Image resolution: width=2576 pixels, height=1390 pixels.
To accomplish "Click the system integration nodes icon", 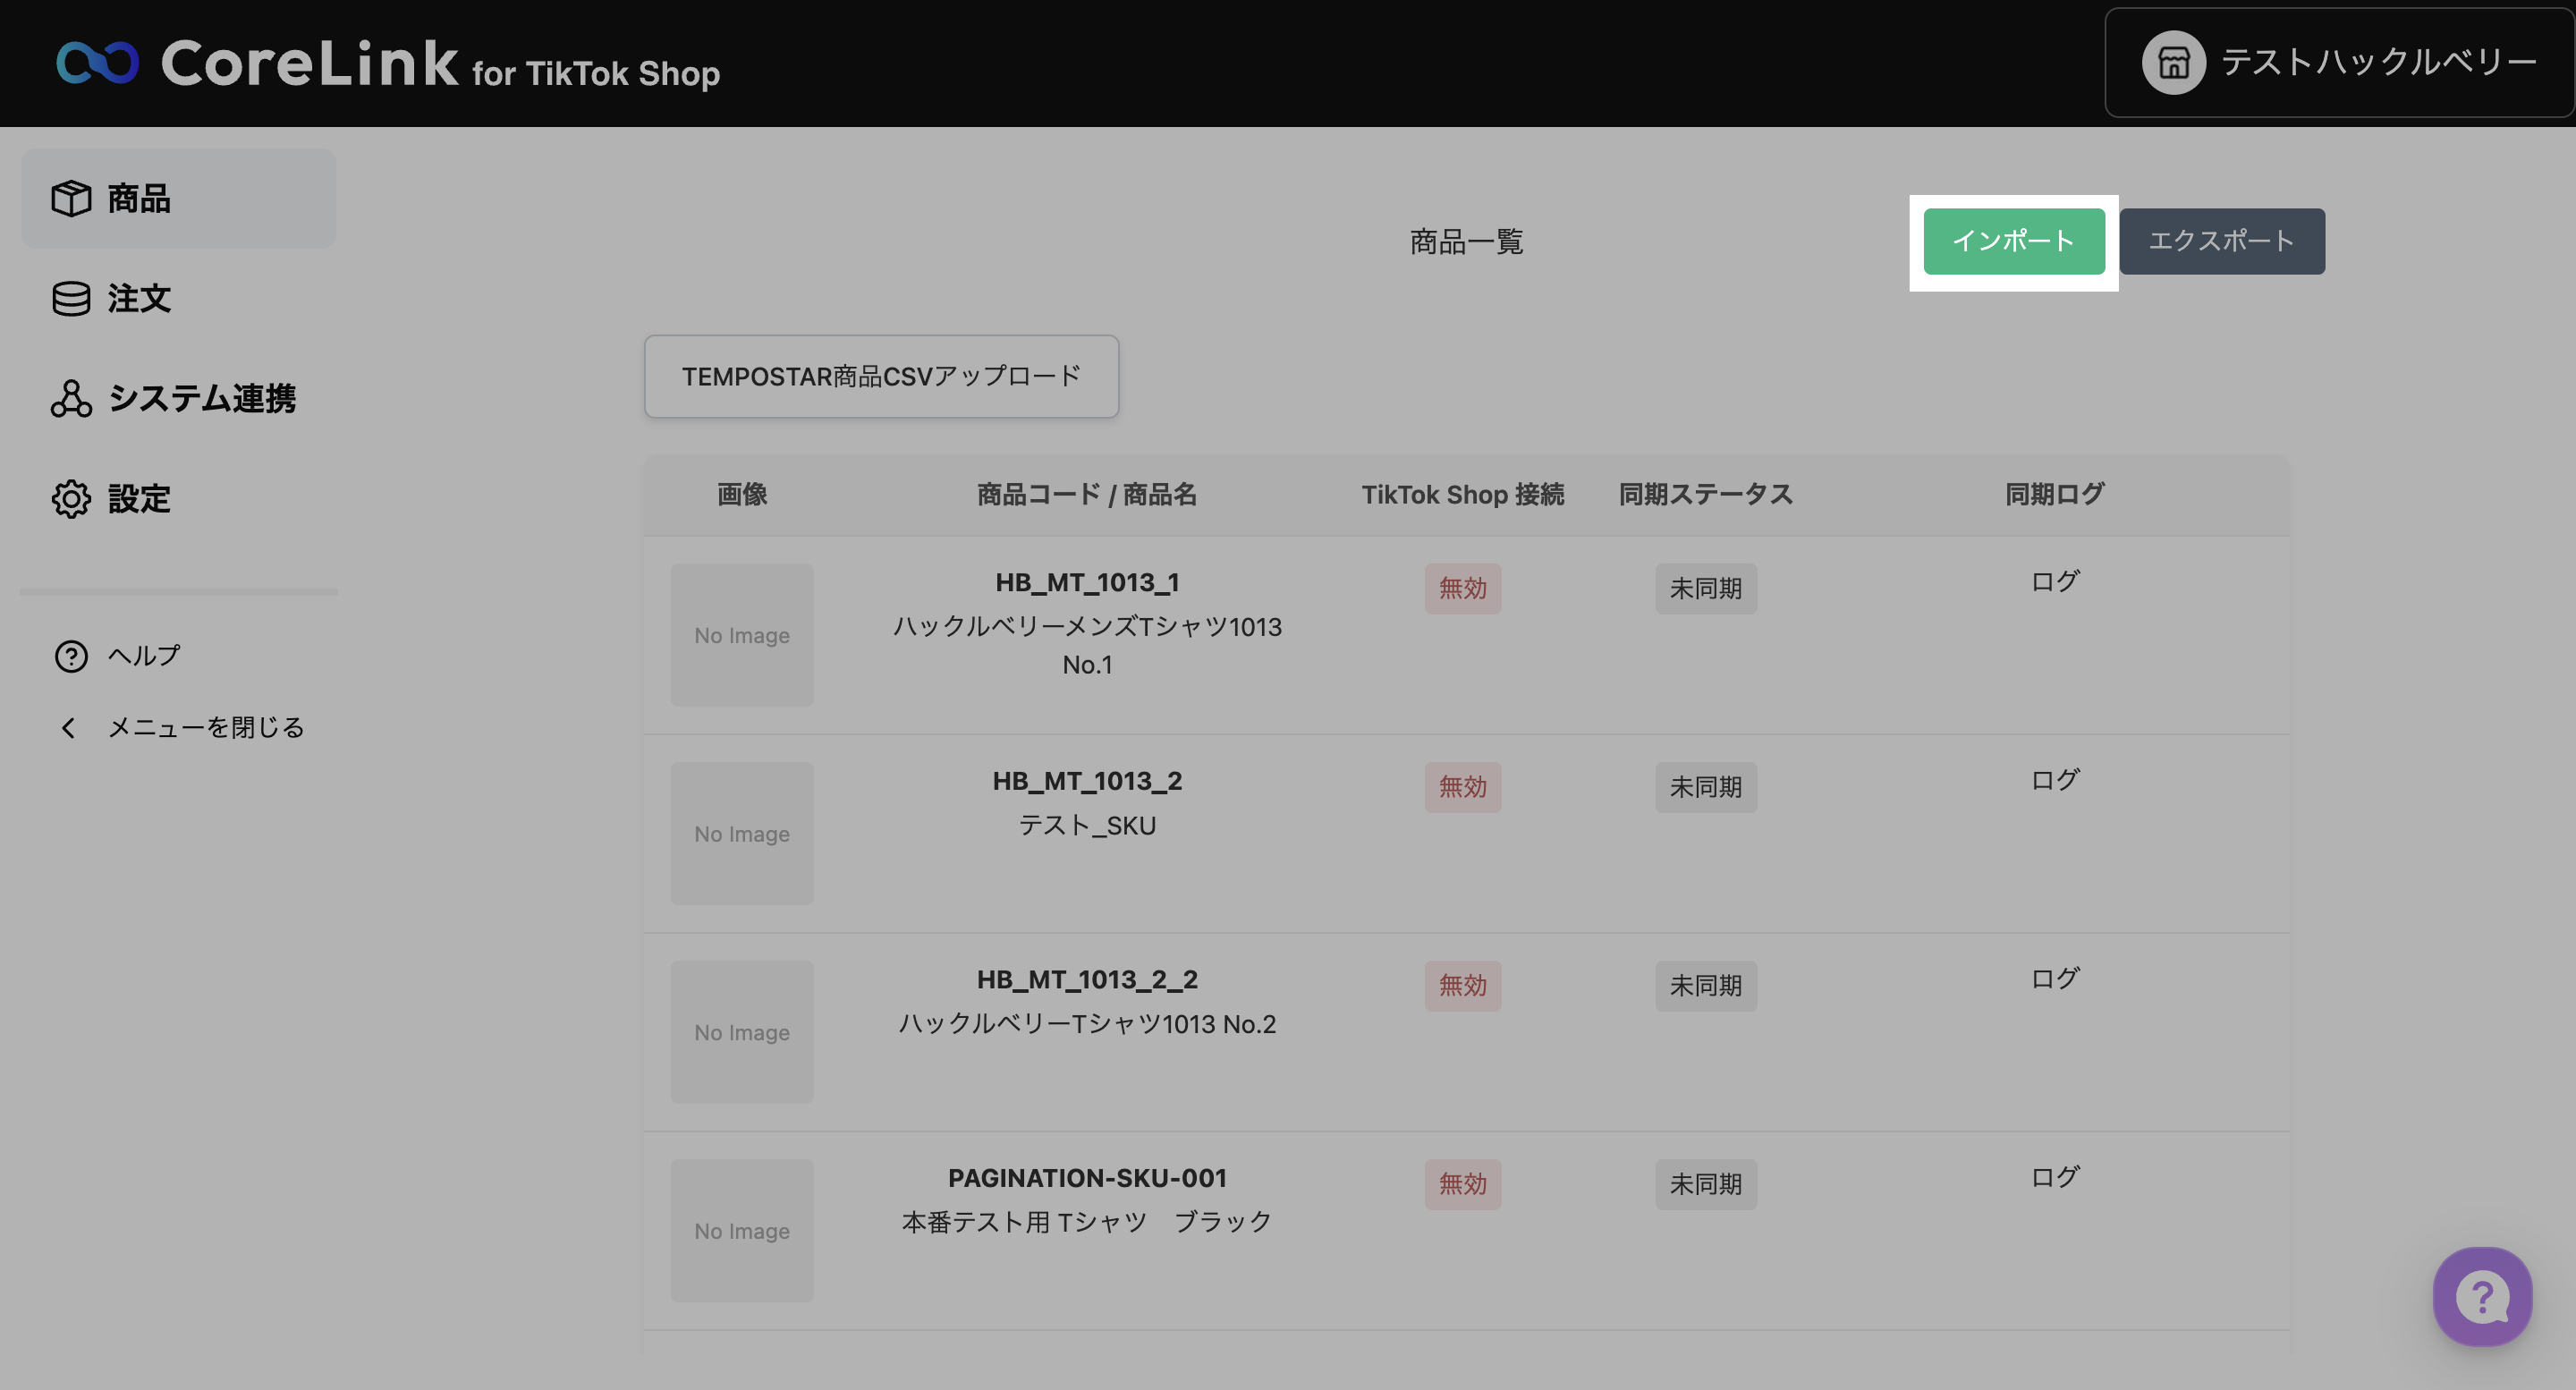I will [71, 398].
